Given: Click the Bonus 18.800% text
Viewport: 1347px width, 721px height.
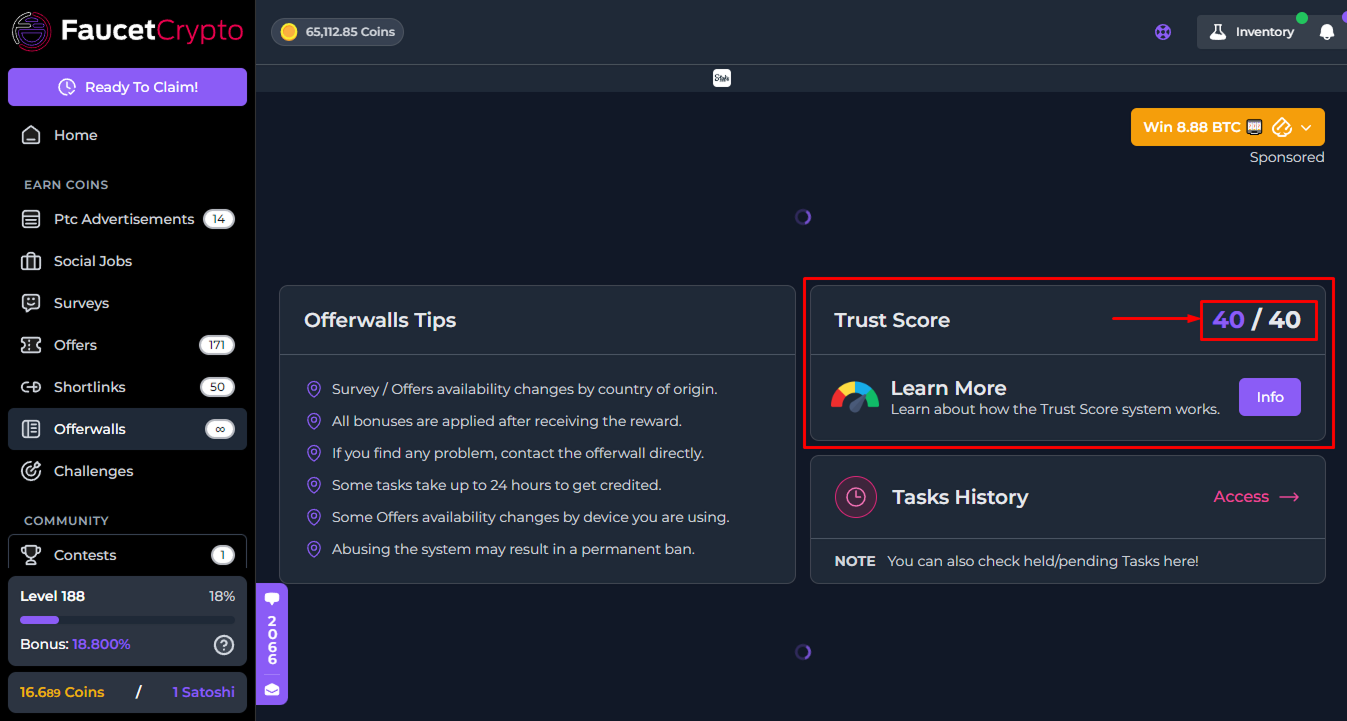Looking at the screenshot, I should coord(75,645).
